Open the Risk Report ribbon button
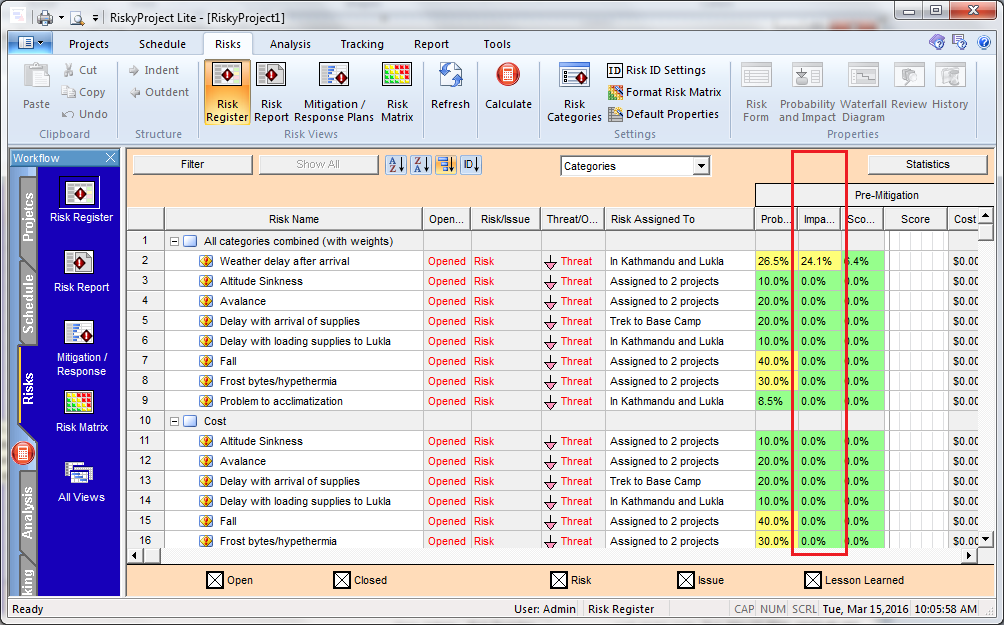Screen dimensions: 1006x625 271,92
